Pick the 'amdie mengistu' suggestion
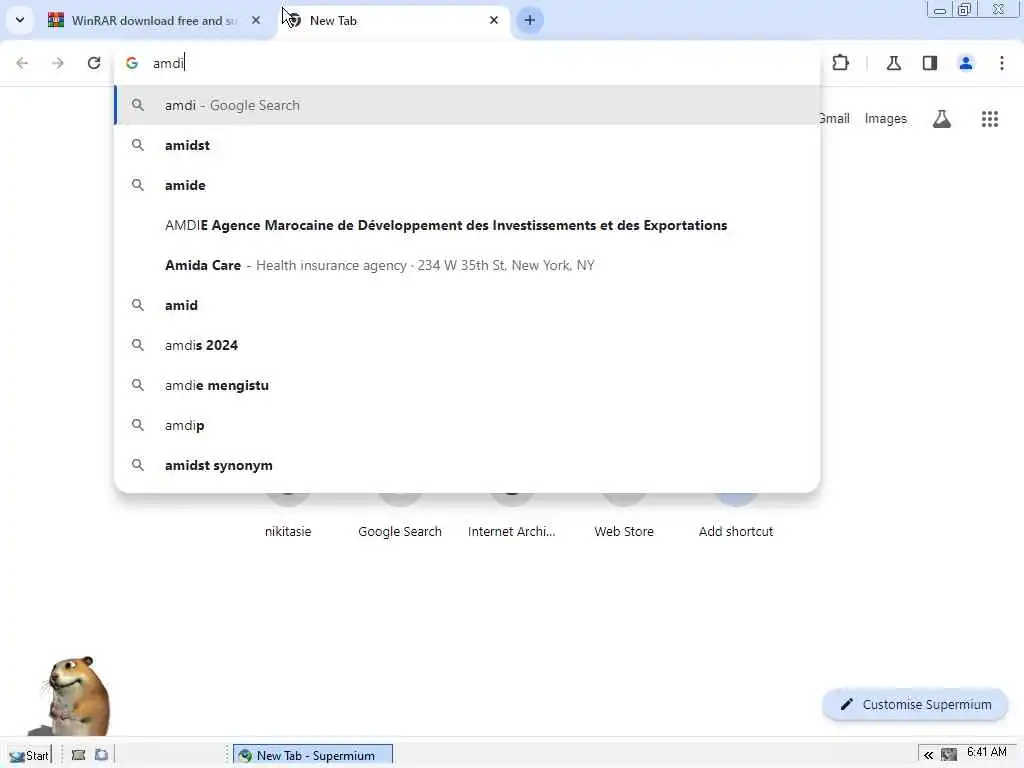This screenshot has width=1024, height=768. coord(468,385)
